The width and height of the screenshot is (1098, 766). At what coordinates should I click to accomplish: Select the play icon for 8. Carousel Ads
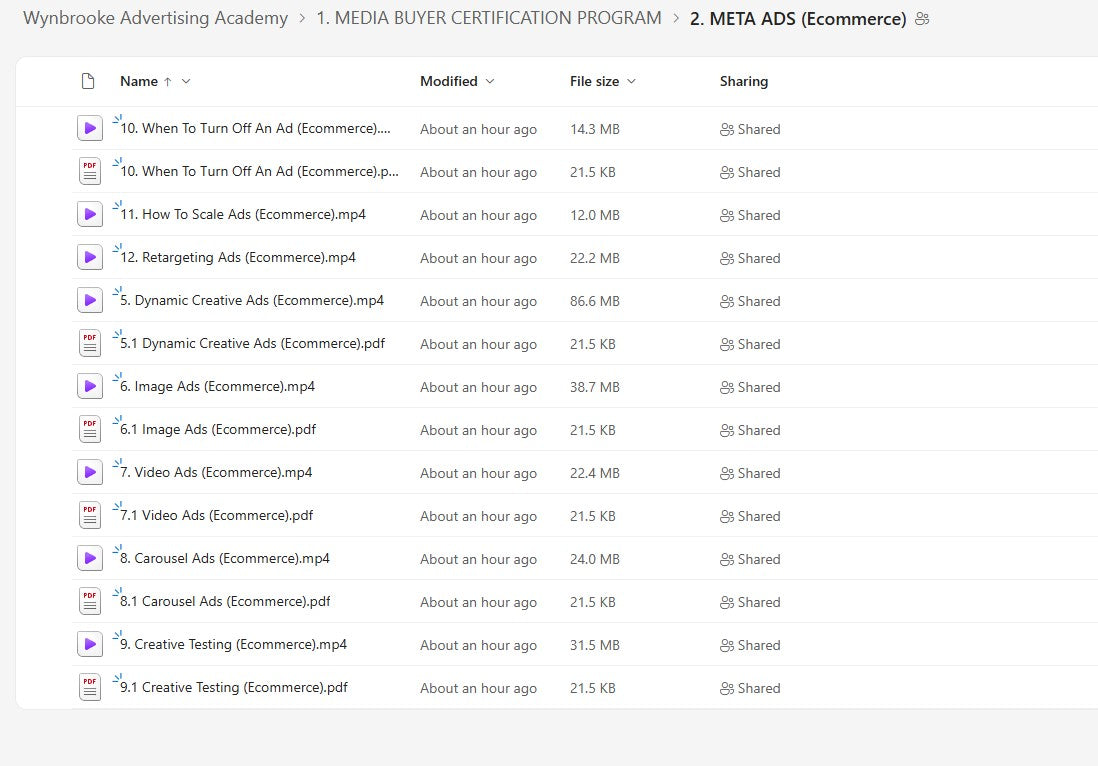point(90,557)
